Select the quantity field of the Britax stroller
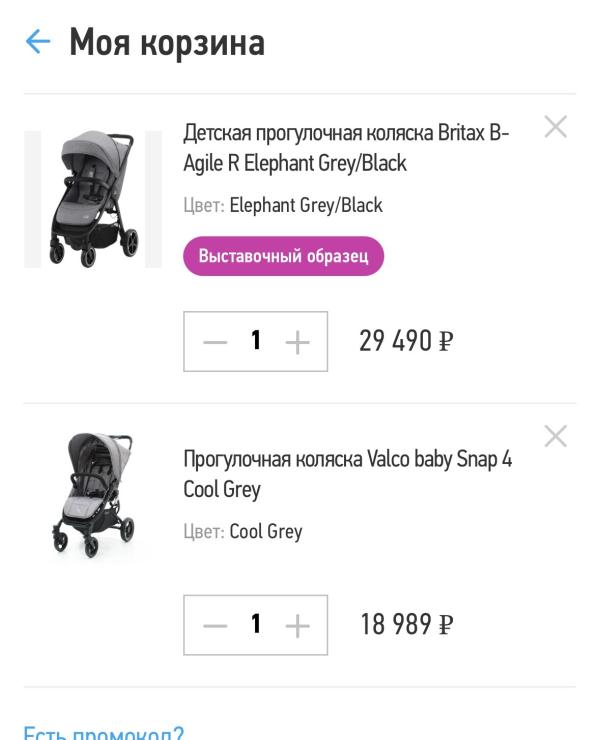This screenshot has height=740, width=600. (256, 342)
